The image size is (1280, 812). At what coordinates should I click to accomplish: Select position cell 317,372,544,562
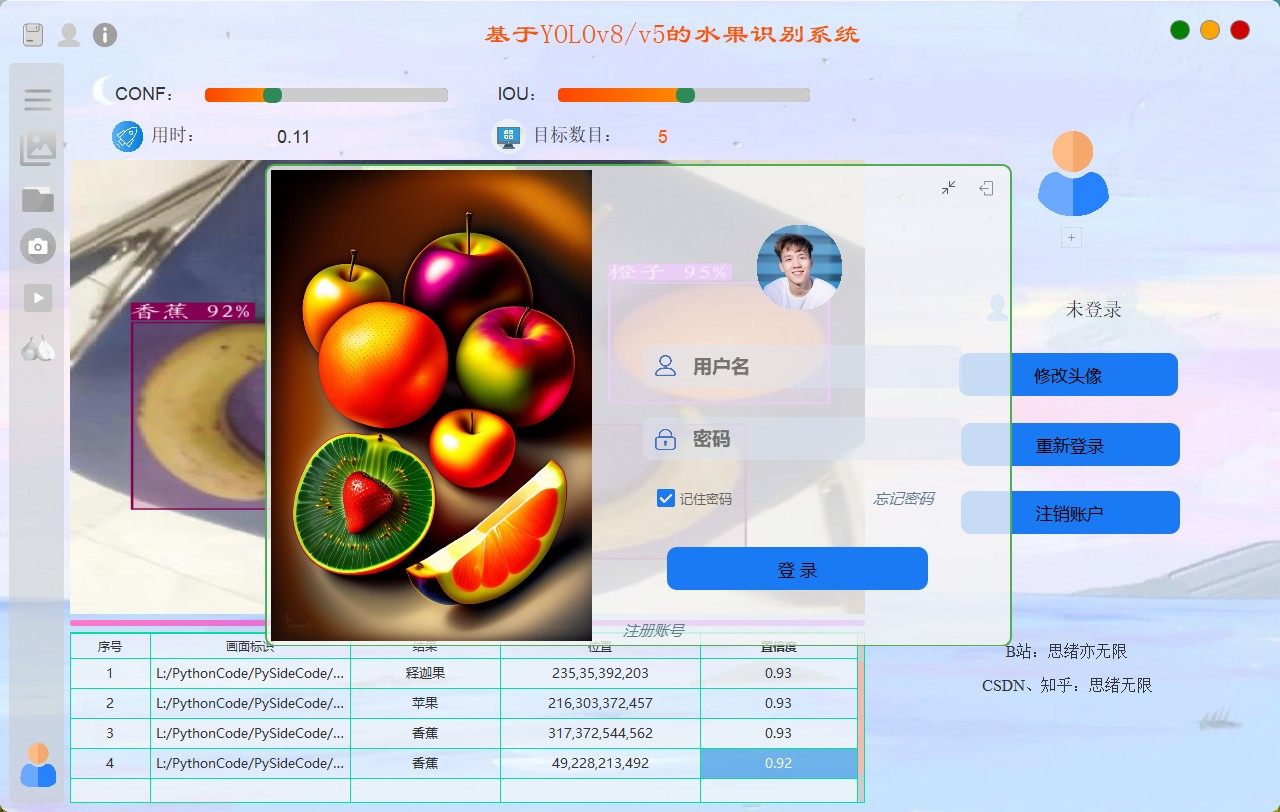tap(600, 734)
